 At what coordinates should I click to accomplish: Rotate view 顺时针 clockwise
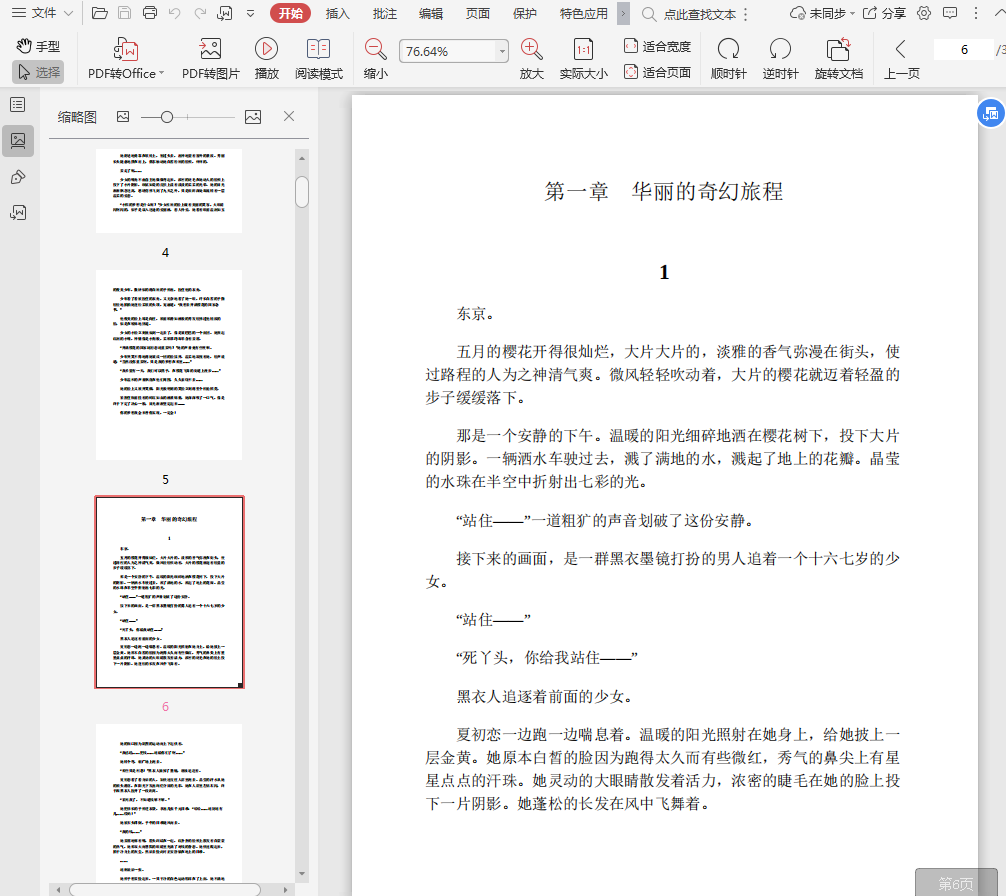[728, 58]
